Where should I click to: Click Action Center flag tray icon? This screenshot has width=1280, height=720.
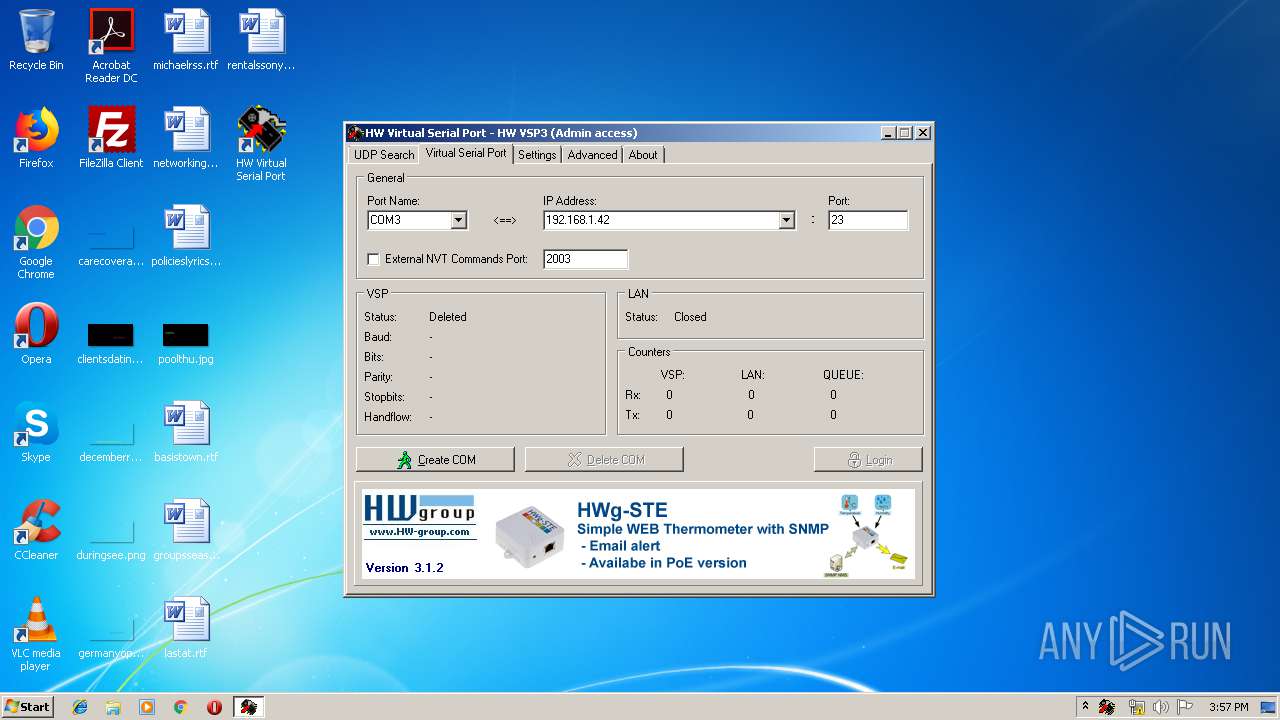(1185, 707)
